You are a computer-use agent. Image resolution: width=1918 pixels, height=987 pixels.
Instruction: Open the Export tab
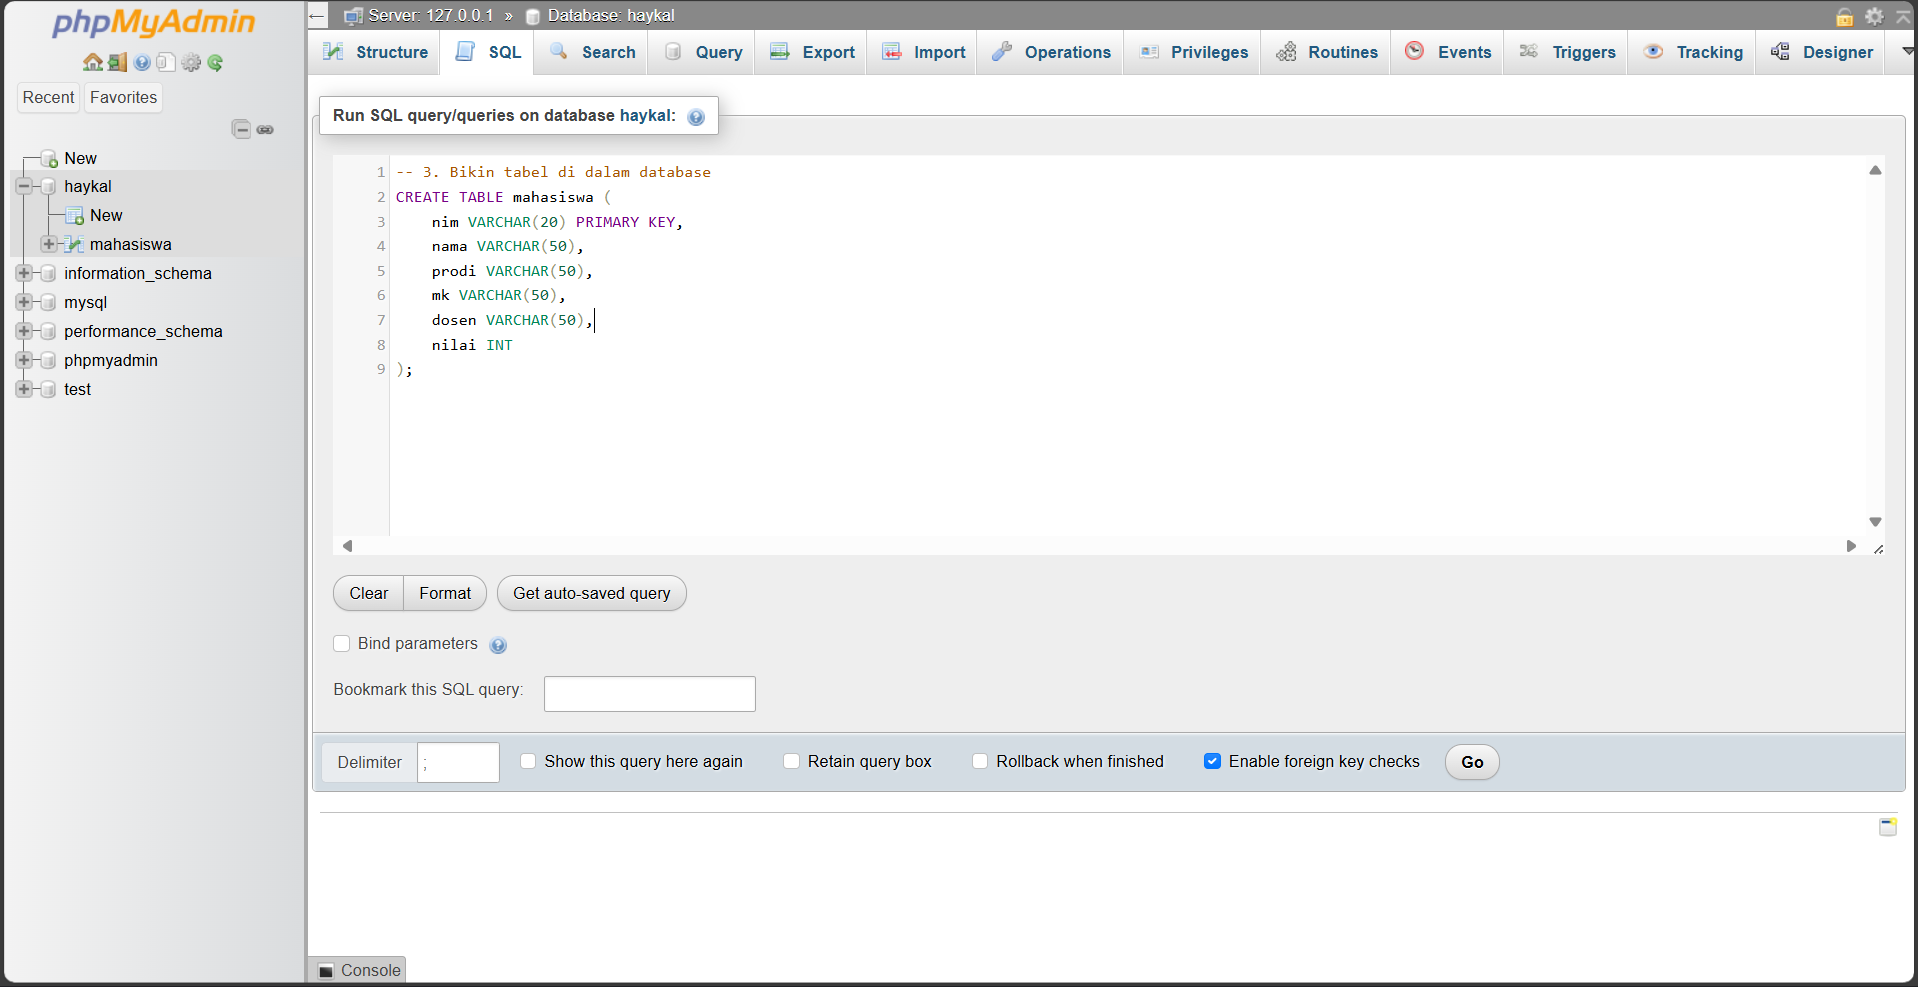point(813,52)
